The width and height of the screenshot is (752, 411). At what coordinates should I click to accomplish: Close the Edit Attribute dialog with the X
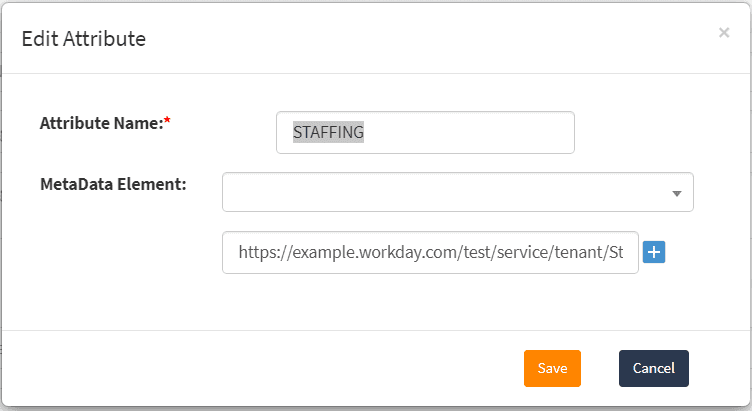[x=723, y=33]
